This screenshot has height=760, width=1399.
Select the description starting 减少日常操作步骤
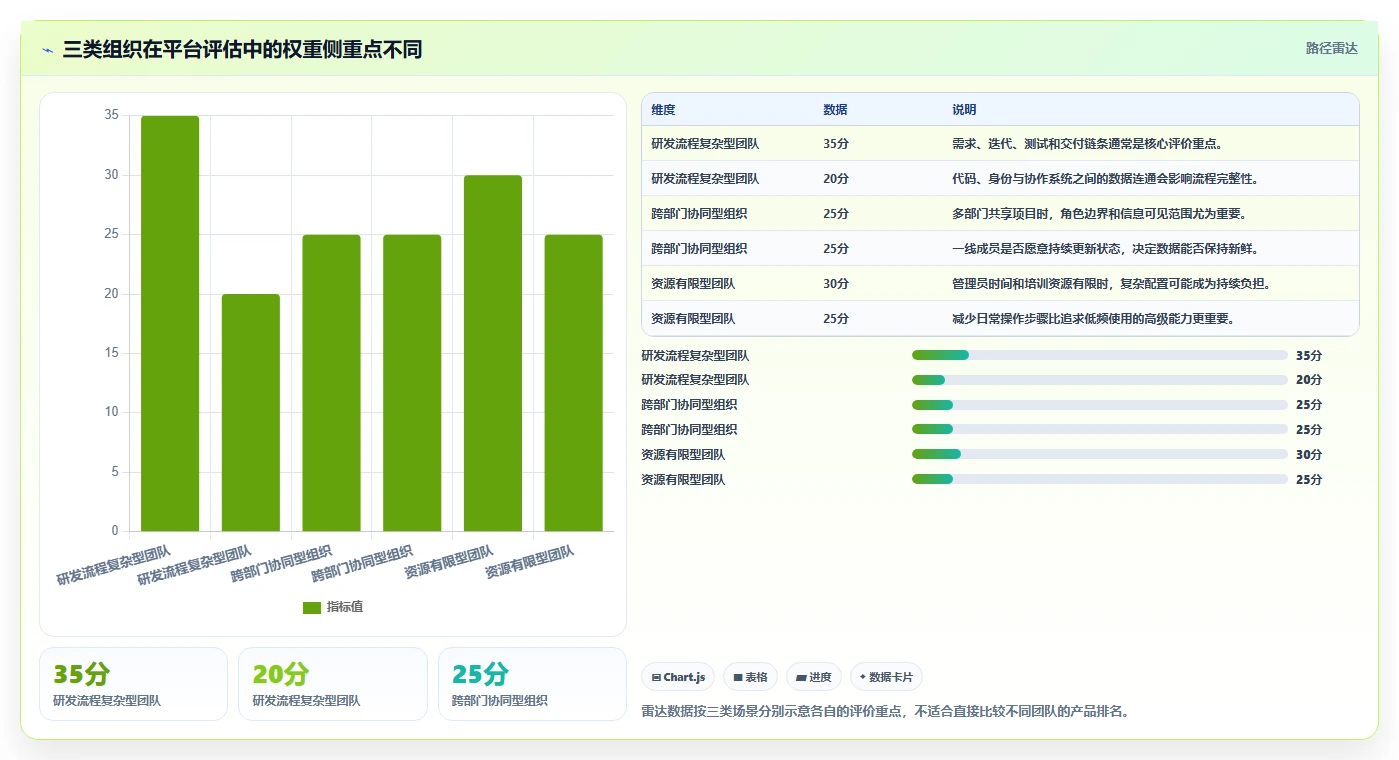(x=1093, y=319)
